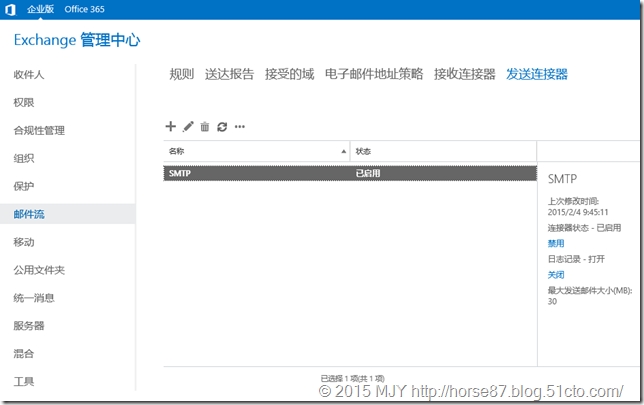This screenshot has width=644, height=405.
Task: Click the add new send connector plus icon
Action: pos(171,126)
